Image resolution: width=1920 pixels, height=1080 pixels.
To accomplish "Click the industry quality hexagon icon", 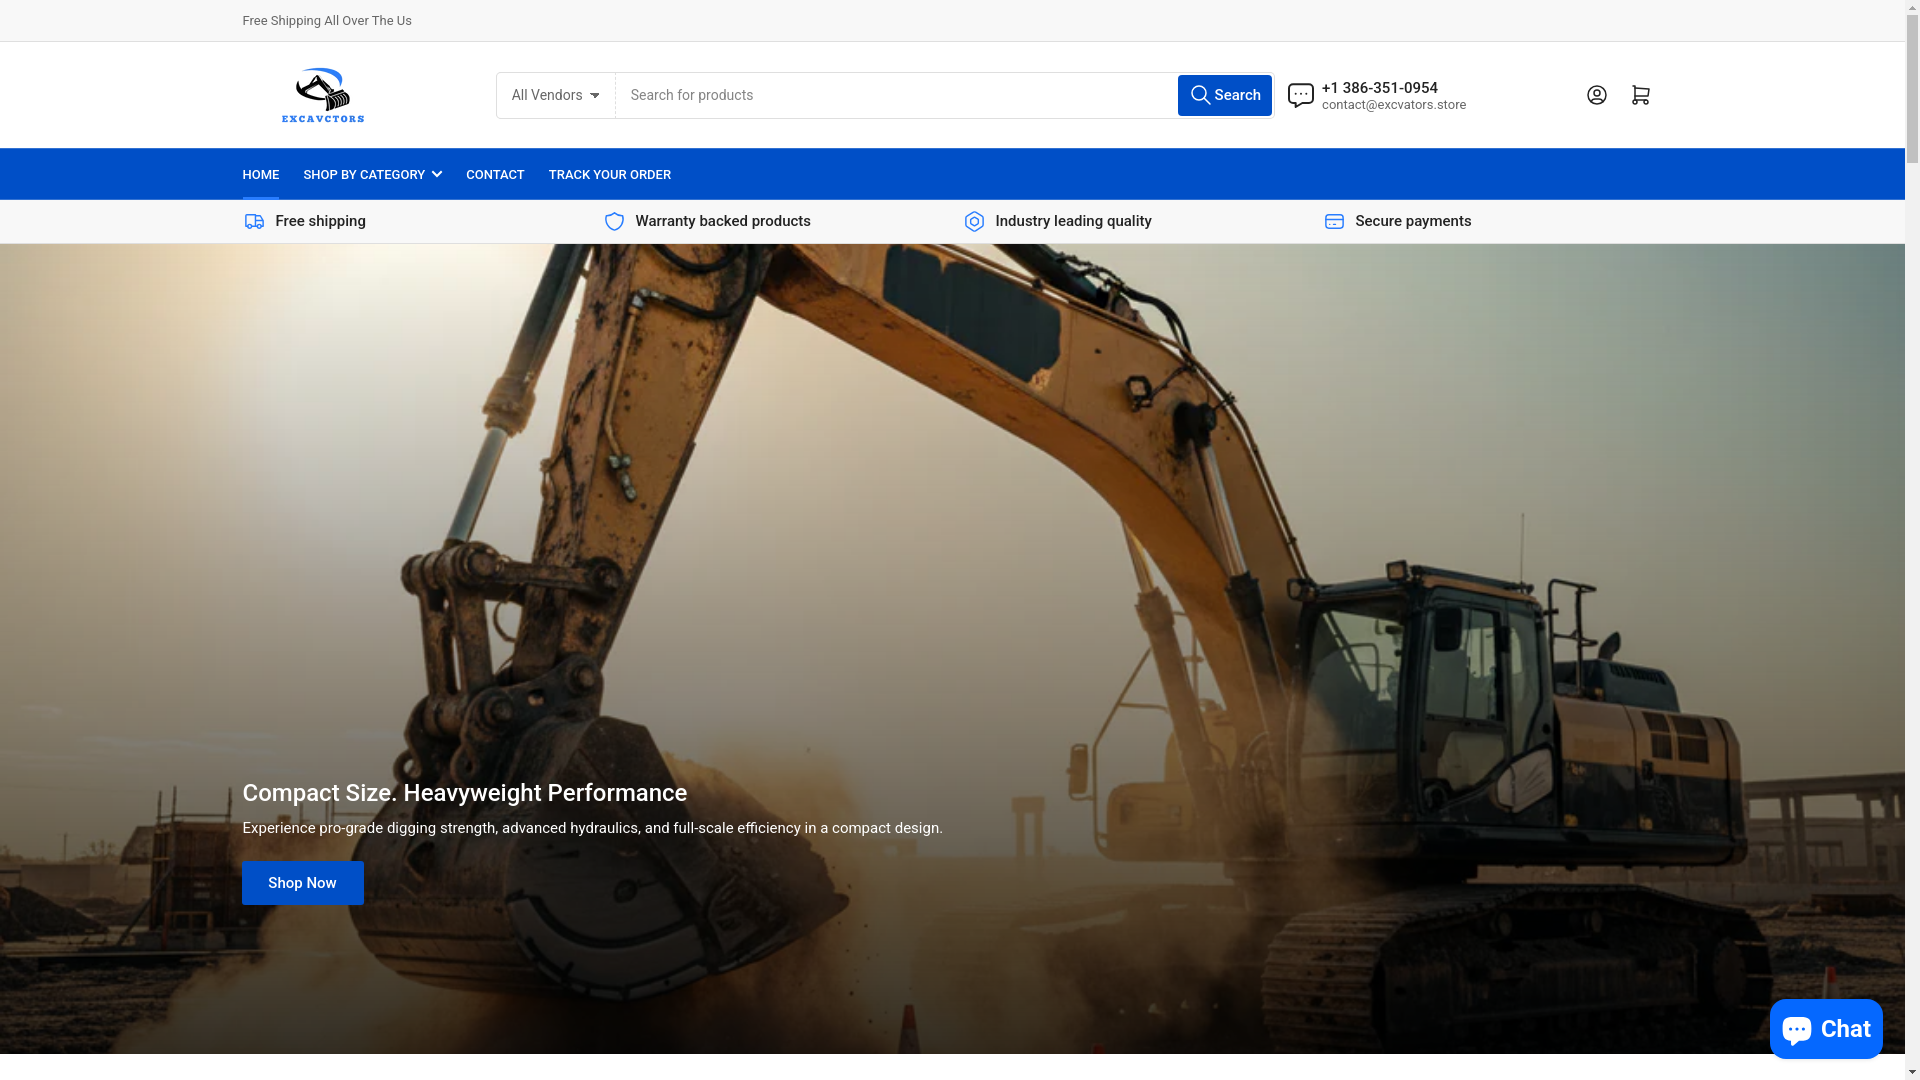I will [974, 221].
